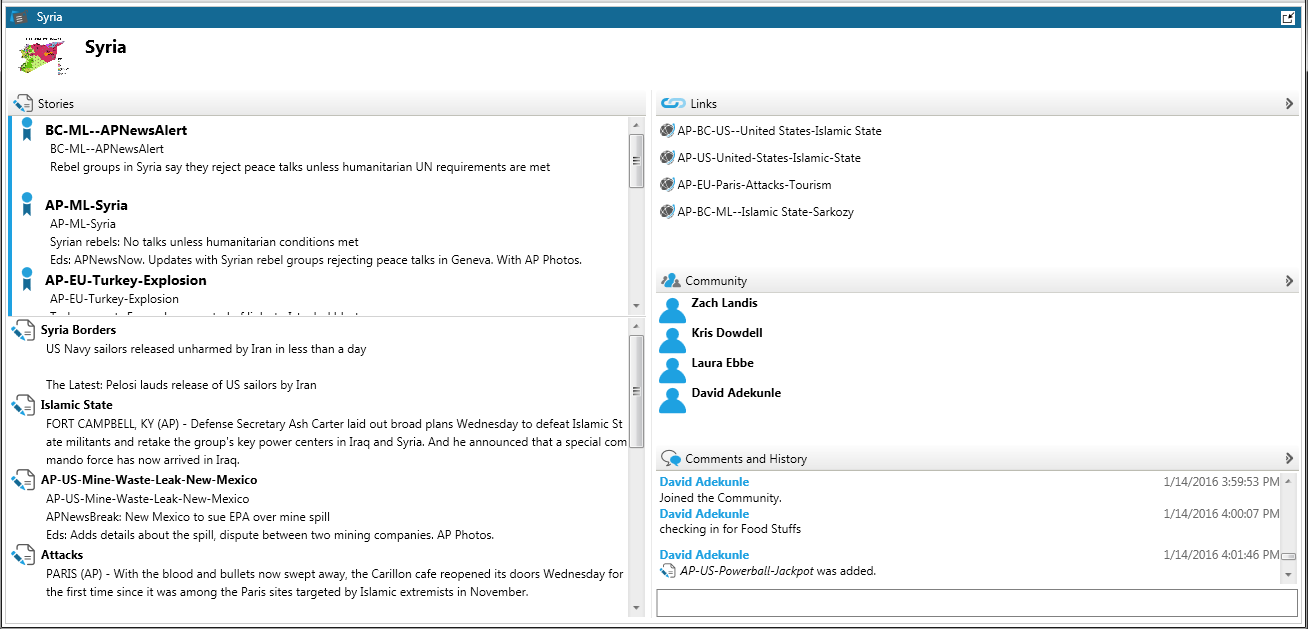Open the AP-ML-Syria story title
1308x629 pixels.
coord(86,205)
